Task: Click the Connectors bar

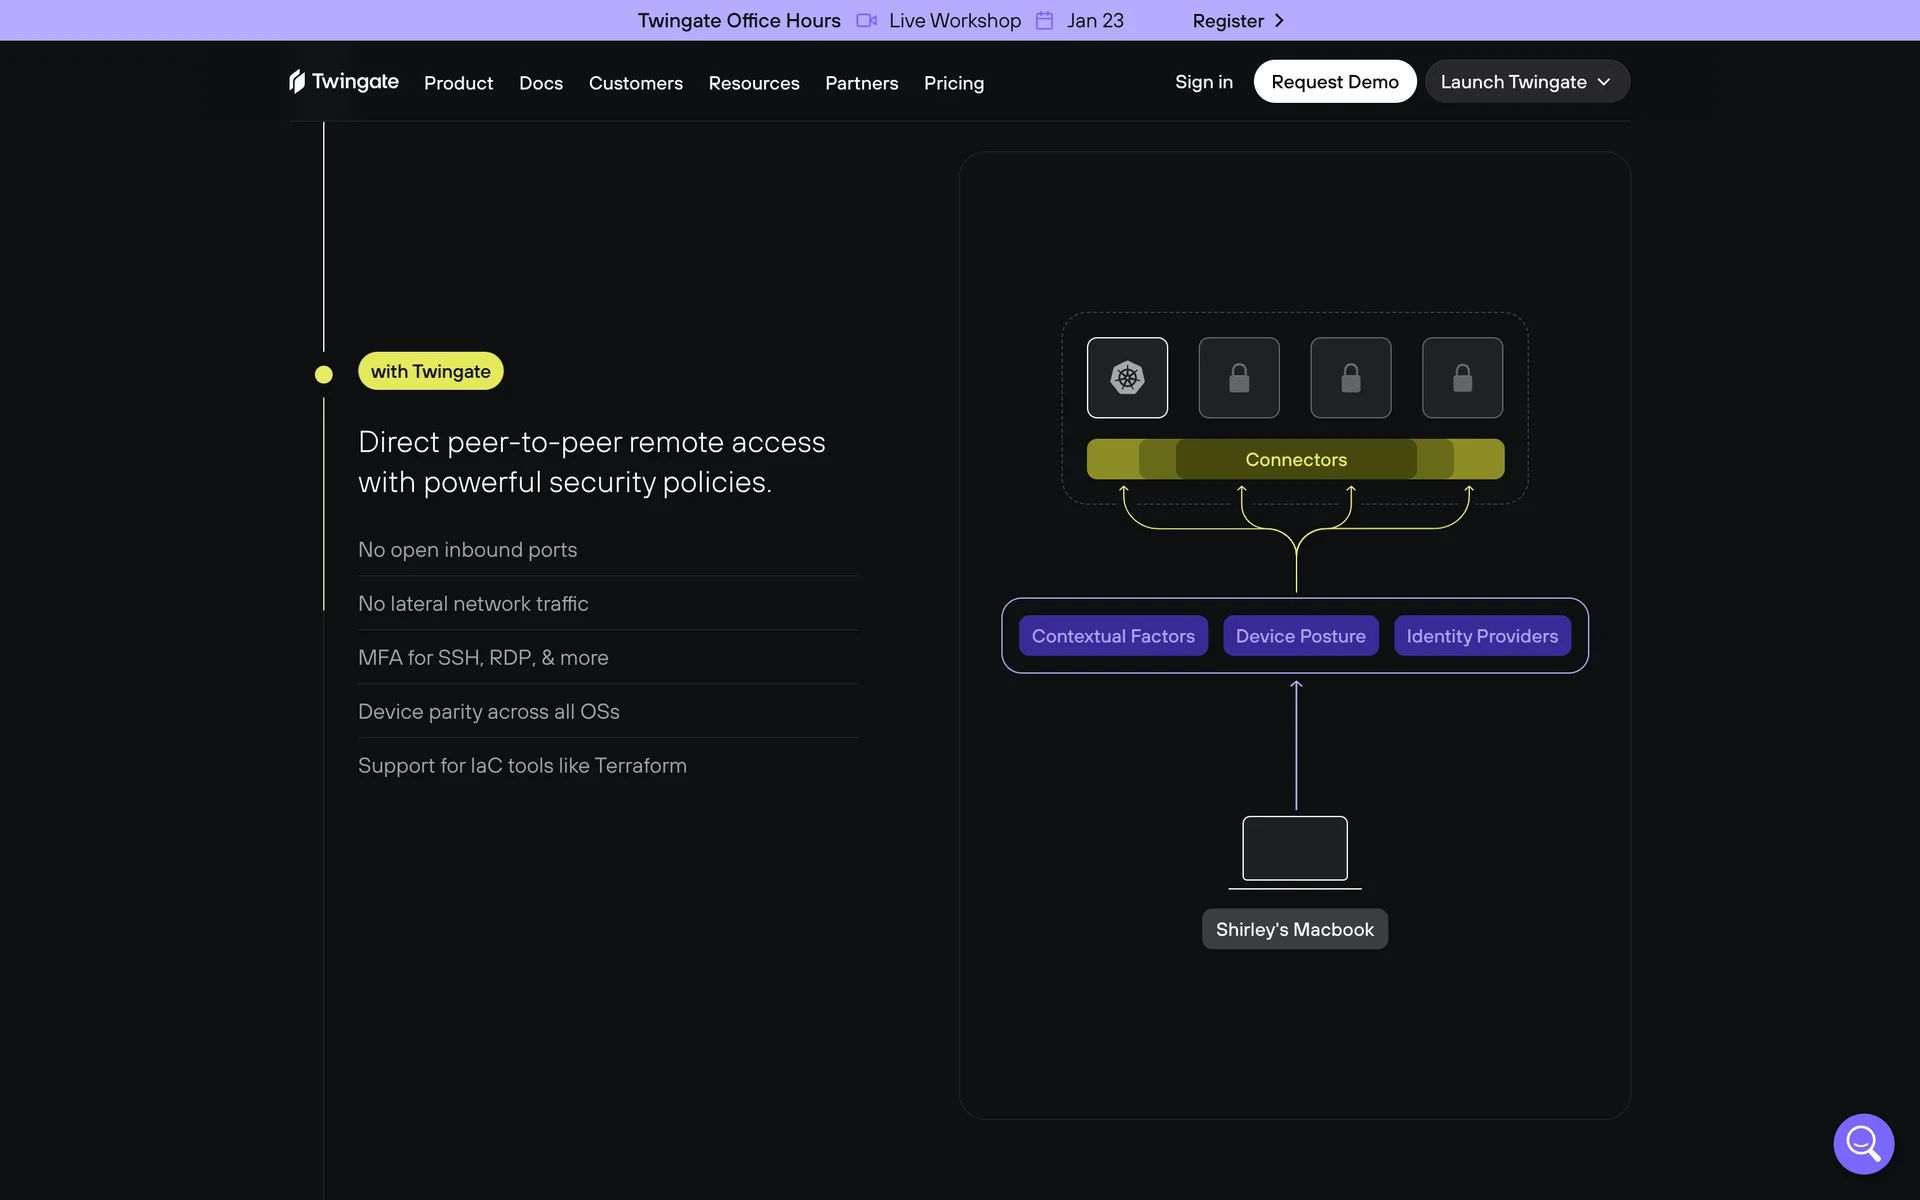Action: pos(1295,459)
